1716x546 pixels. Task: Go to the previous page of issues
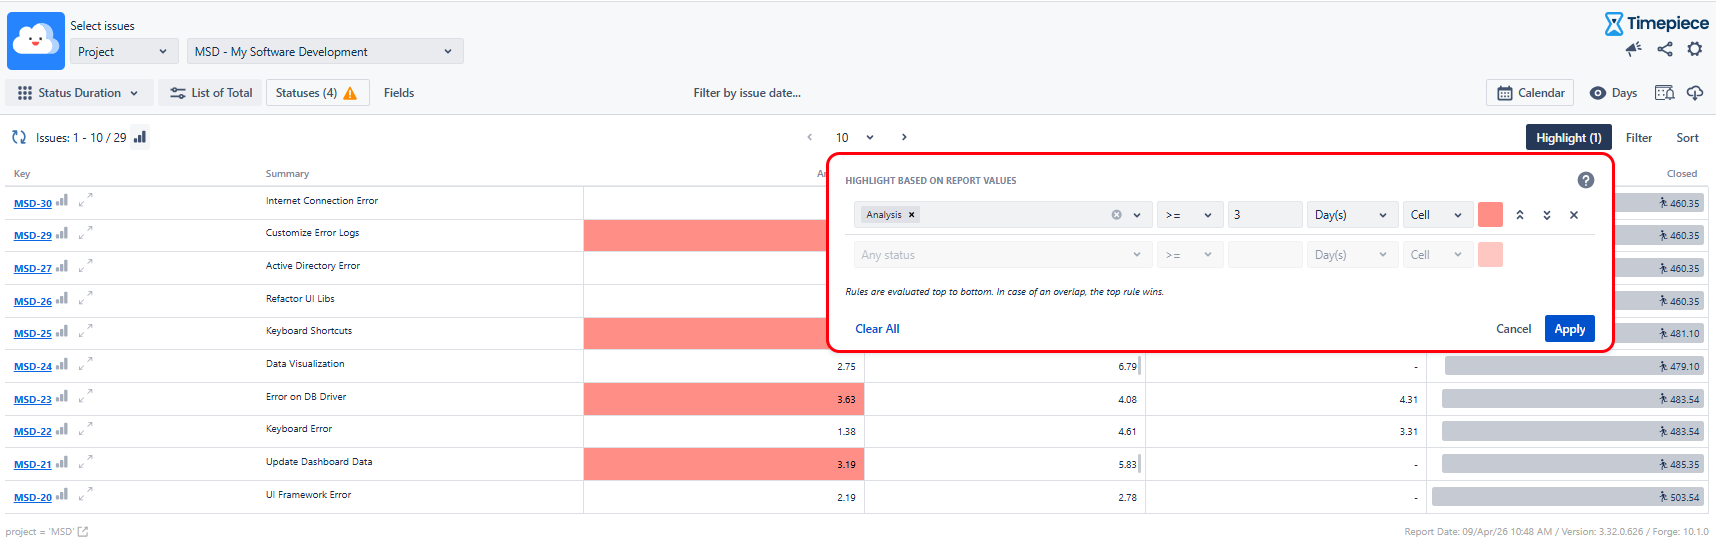tap(810, 137)
